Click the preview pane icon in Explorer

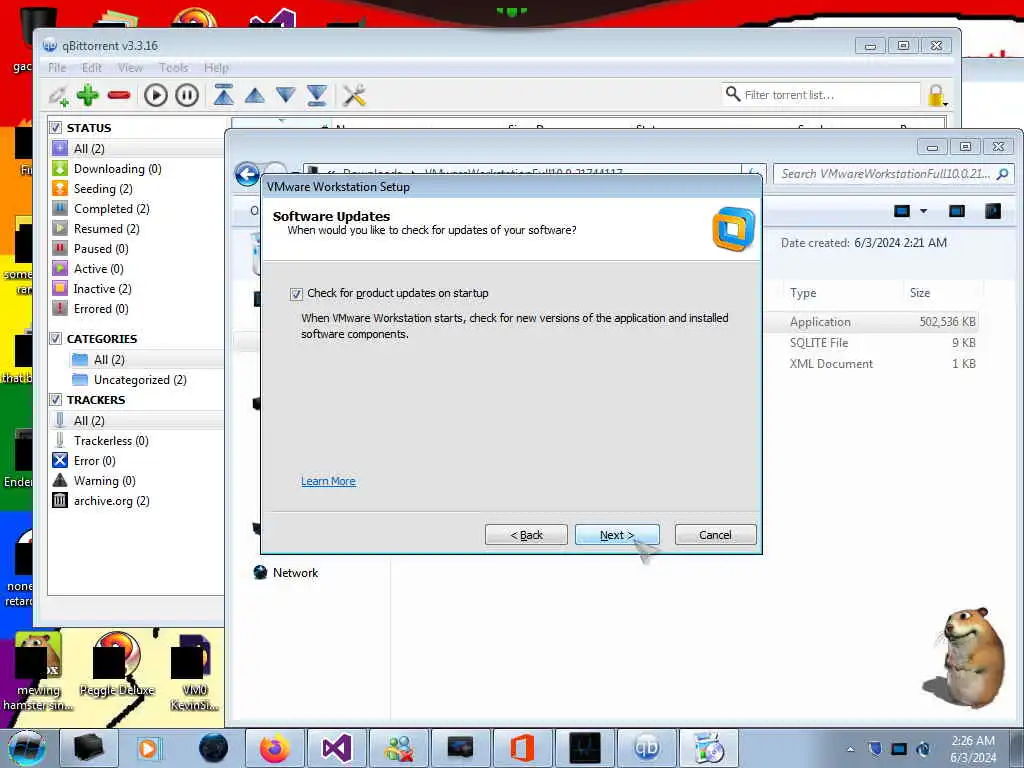(x=957, y=211)
